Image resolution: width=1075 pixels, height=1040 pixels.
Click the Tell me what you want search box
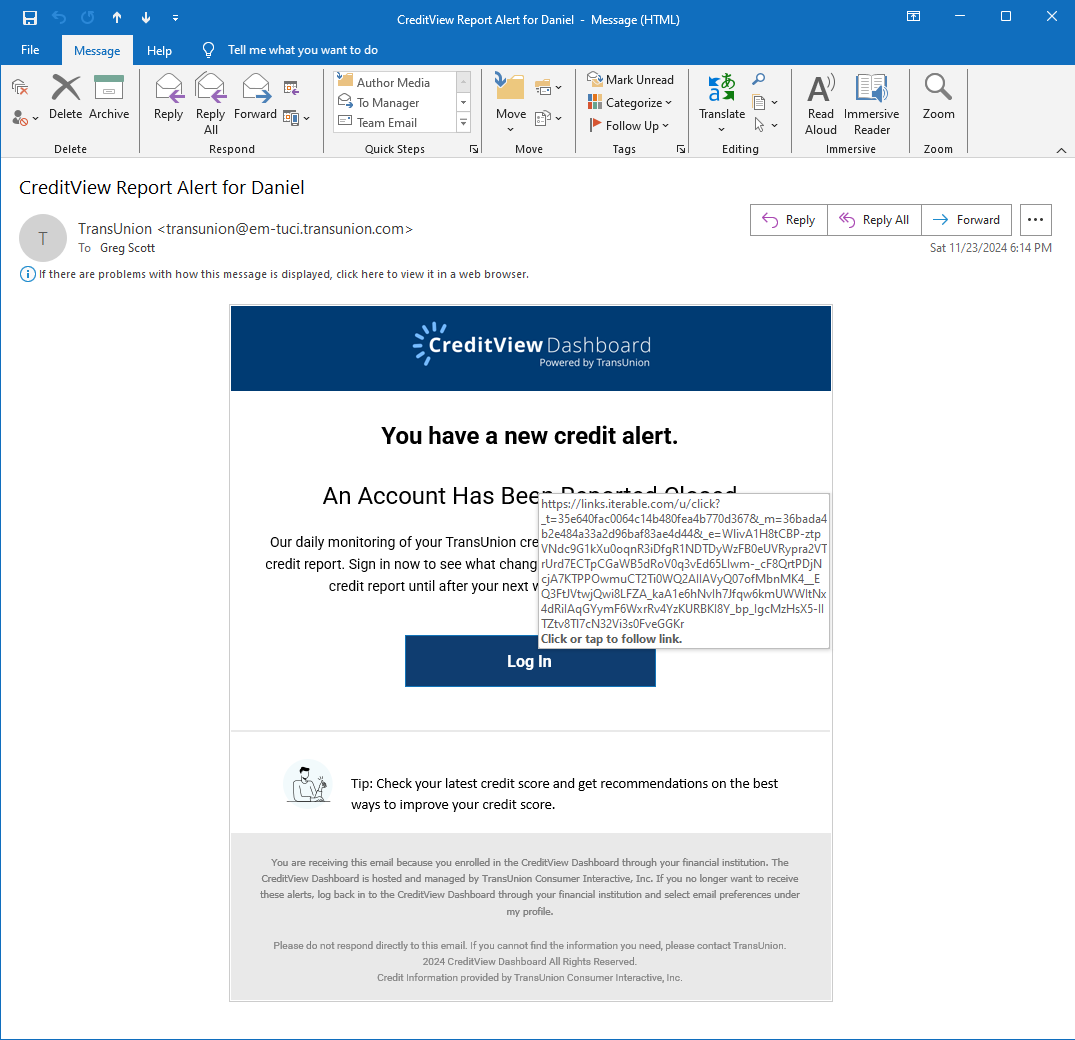point(302,50)
